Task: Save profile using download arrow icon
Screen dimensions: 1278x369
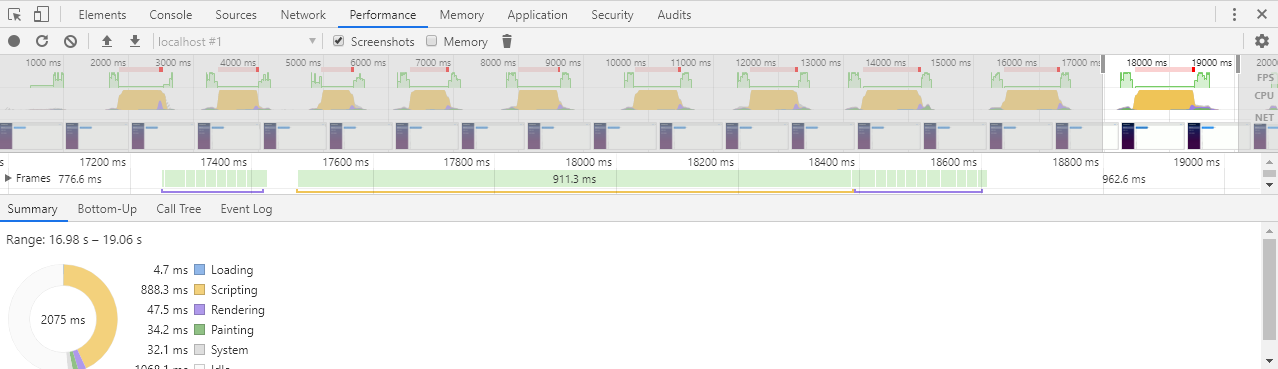Action: [135, 41]
